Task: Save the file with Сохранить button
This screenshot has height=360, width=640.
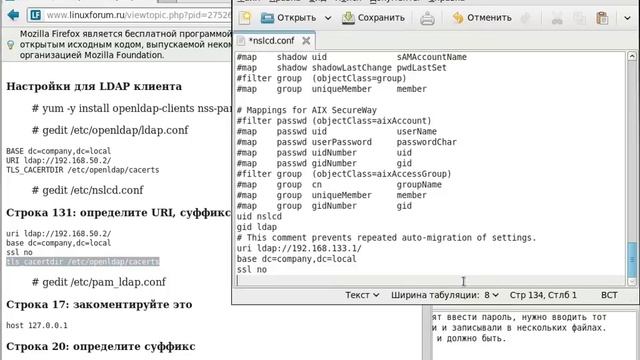Action: (373, 18)
